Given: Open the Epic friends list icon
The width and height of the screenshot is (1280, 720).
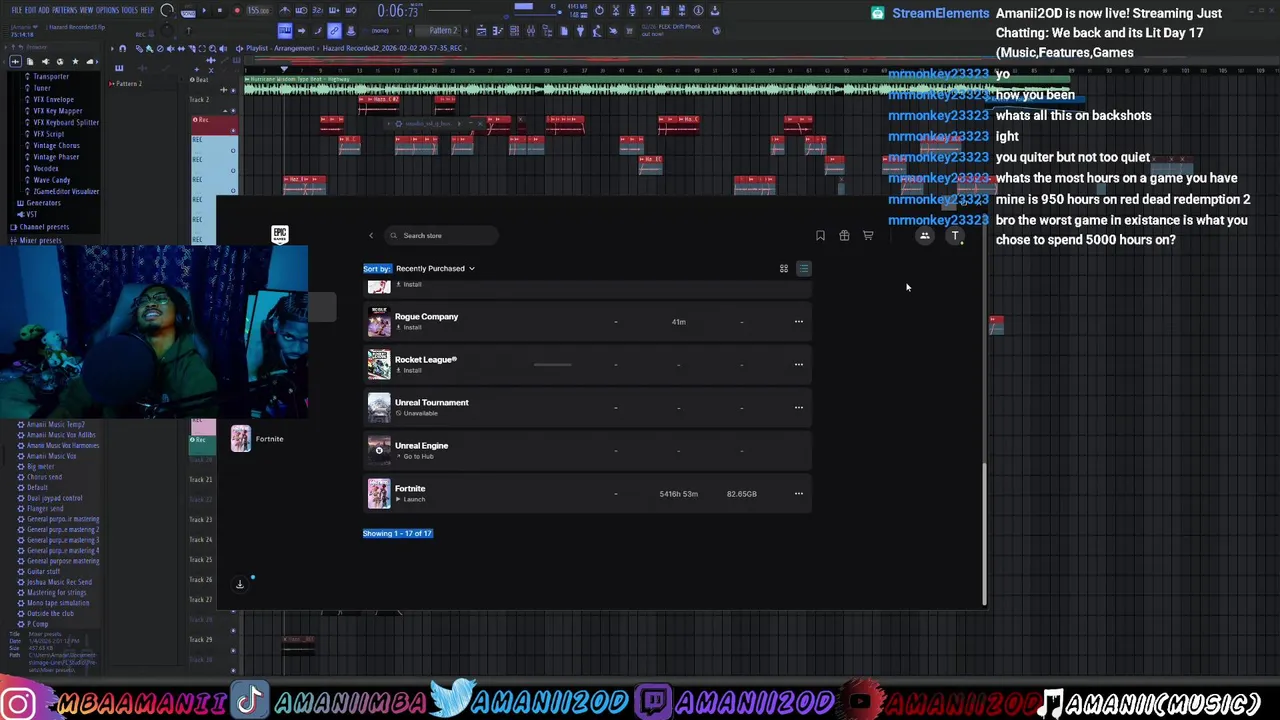Looking at the screenshot, I should pyautogui.click(x=925, y=236).
